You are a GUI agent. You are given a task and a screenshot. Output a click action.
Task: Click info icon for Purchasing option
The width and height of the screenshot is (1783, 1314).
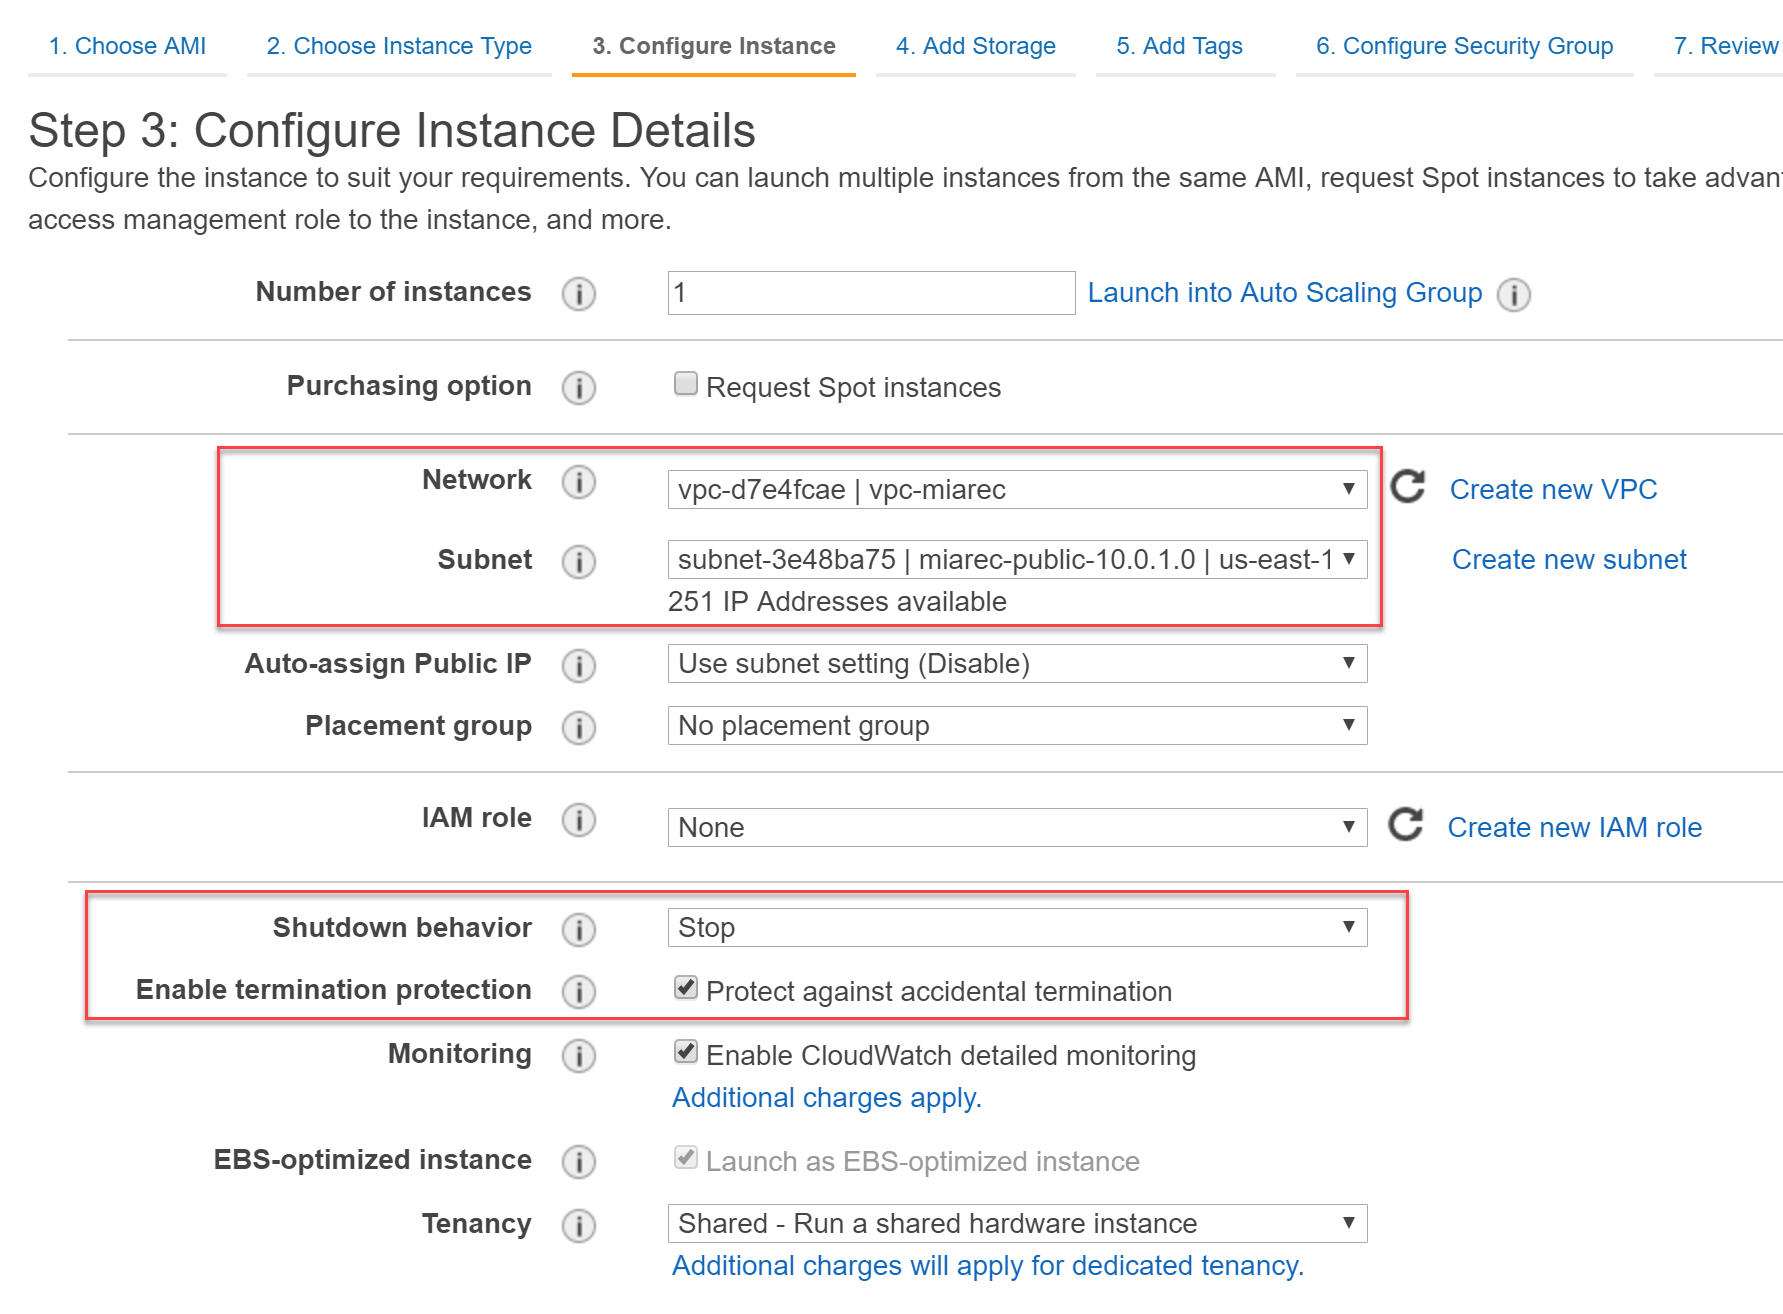579,388
